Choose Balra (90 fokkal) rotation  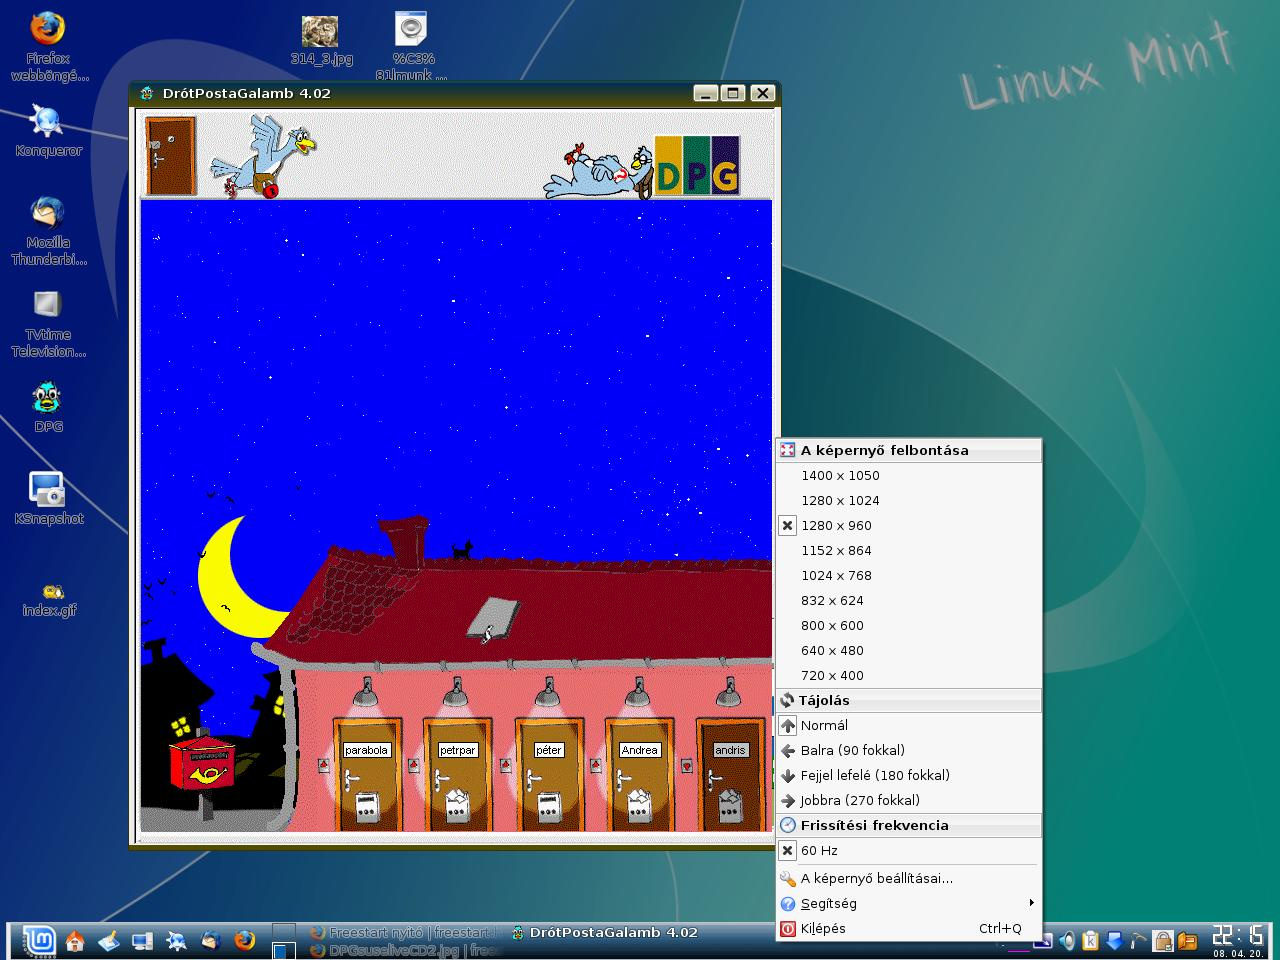click(909, 751)
